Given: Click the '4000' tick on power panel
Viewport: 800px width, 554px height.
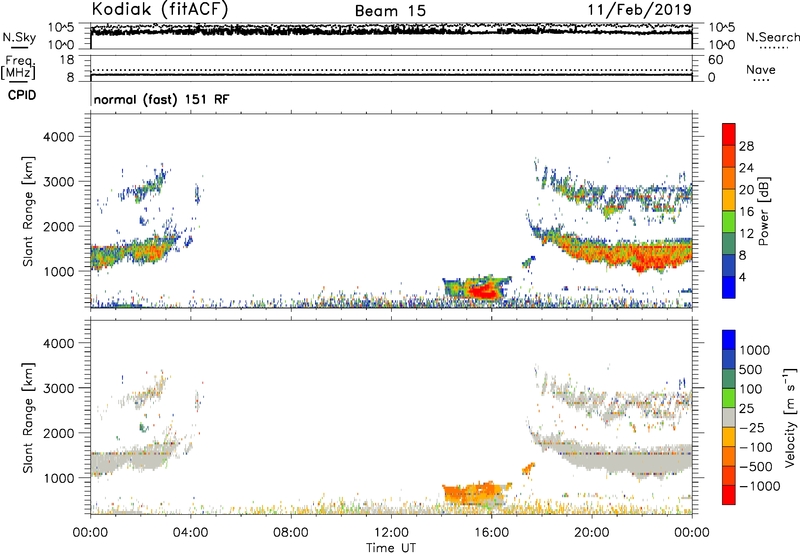Looking at the screenshot, I should (x=59, y=137).
